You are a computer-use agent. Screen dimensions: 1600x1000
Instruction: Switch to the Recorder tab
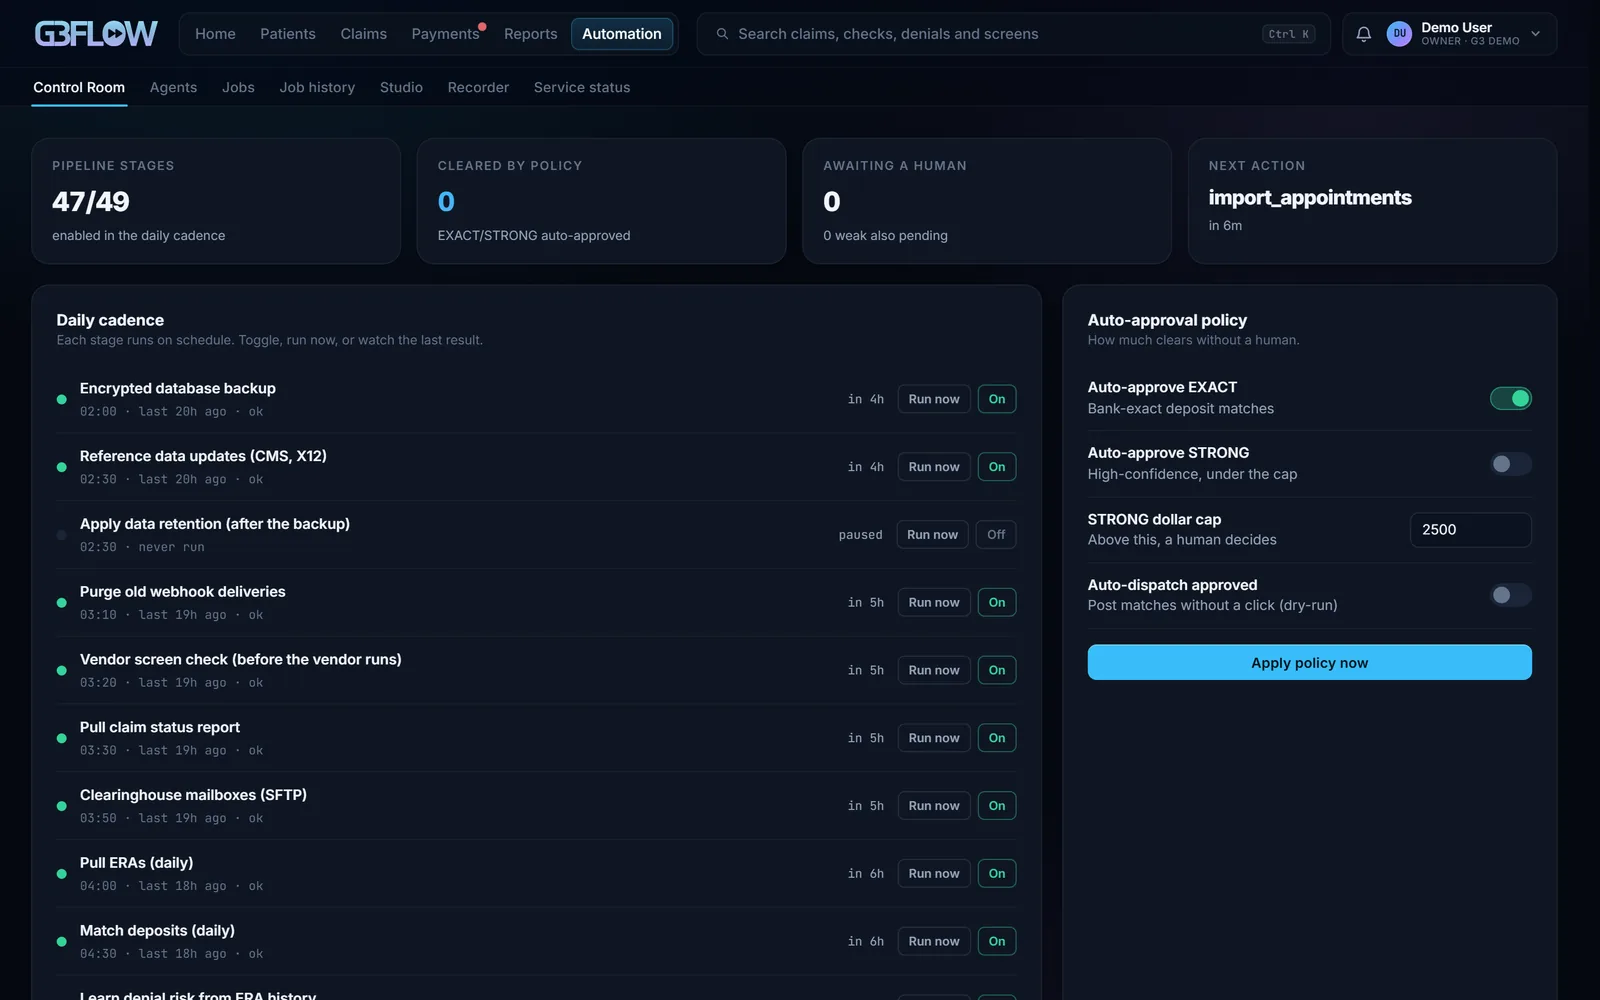[x=478, y=88]
